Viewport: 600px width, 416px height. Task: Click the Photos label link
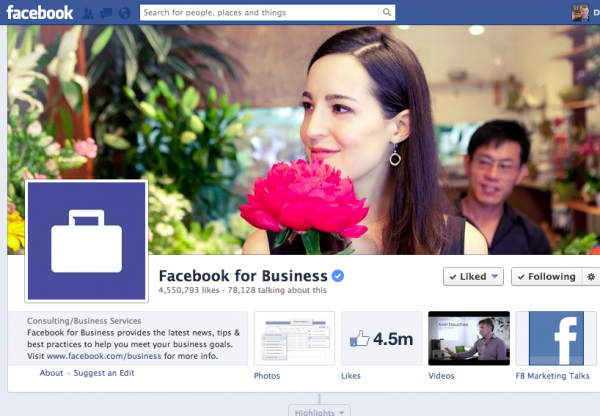(267, 376)
